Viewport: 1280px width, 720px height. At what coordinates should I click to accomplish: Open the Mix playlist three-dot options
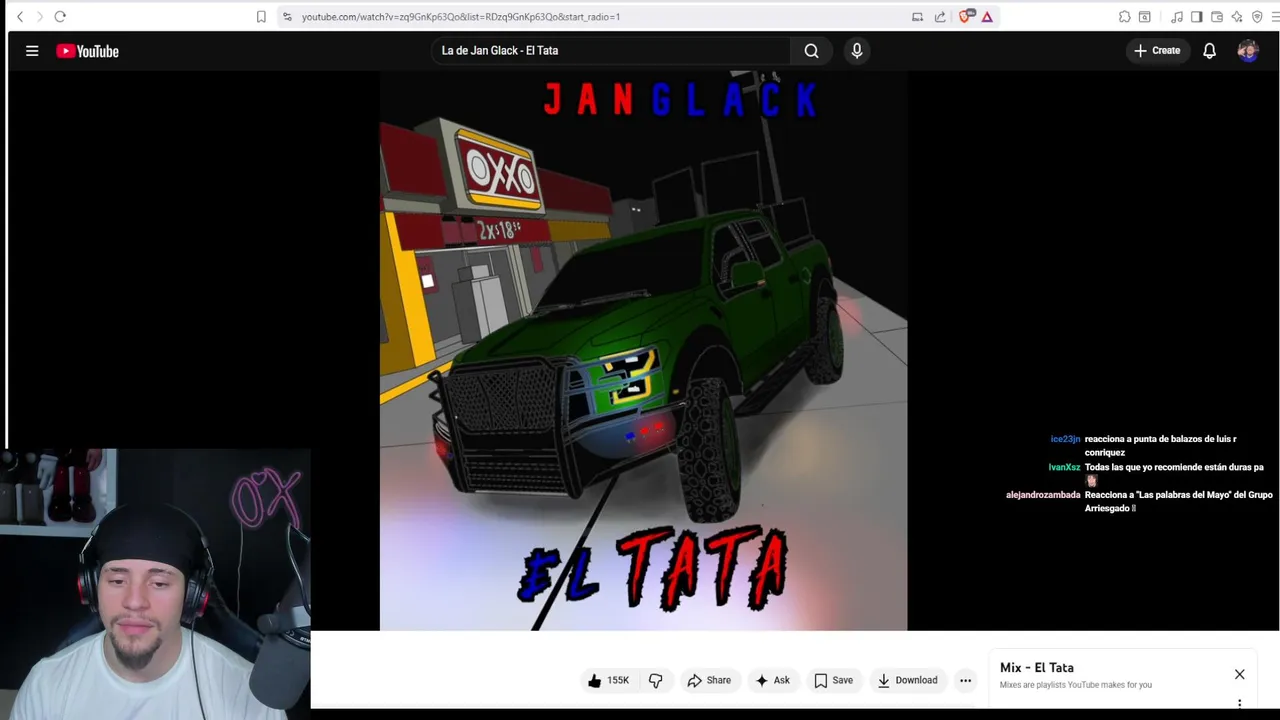[x=1240, y=703]
